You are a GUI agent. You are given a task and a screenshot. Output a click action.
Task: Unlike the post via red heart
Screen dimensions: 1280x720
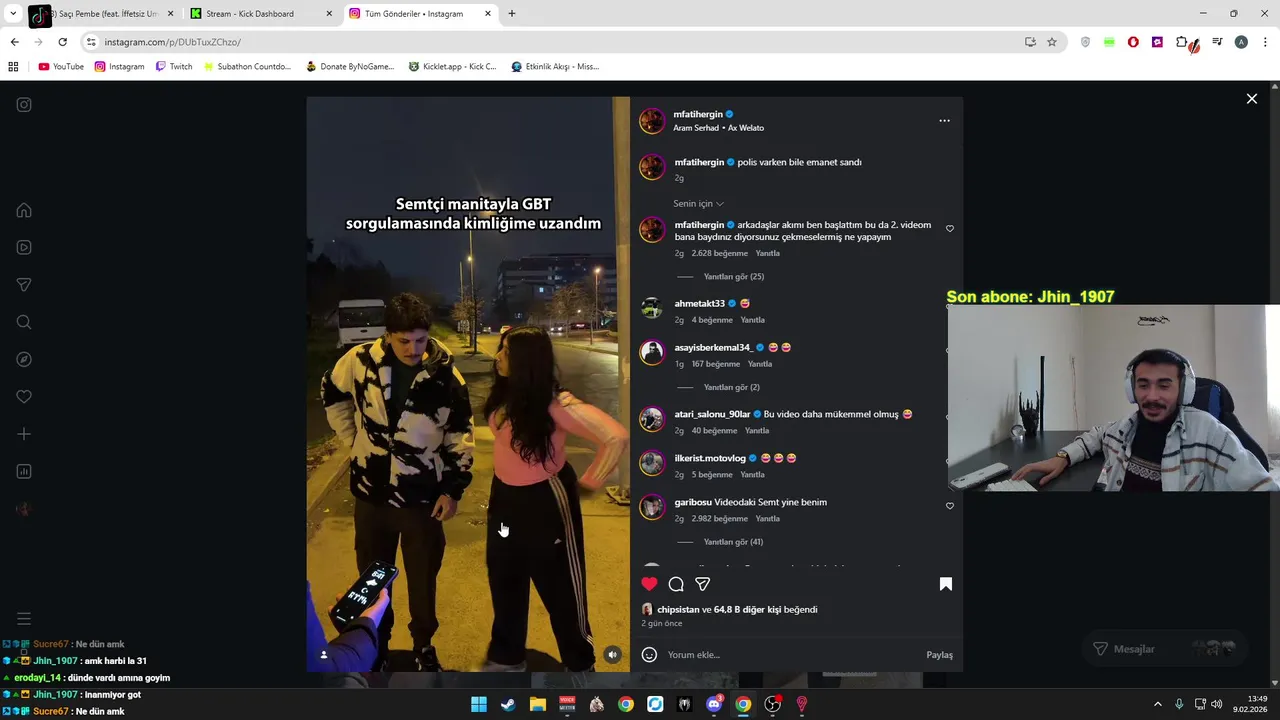[649, 584]
